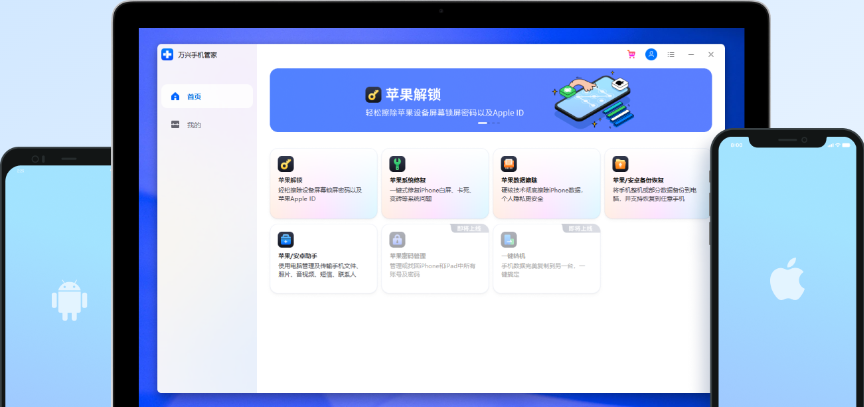Open the 苹果数据擦除 eraser icon card
The width and height of the screenshot is (864, 407).
[509, 164]
